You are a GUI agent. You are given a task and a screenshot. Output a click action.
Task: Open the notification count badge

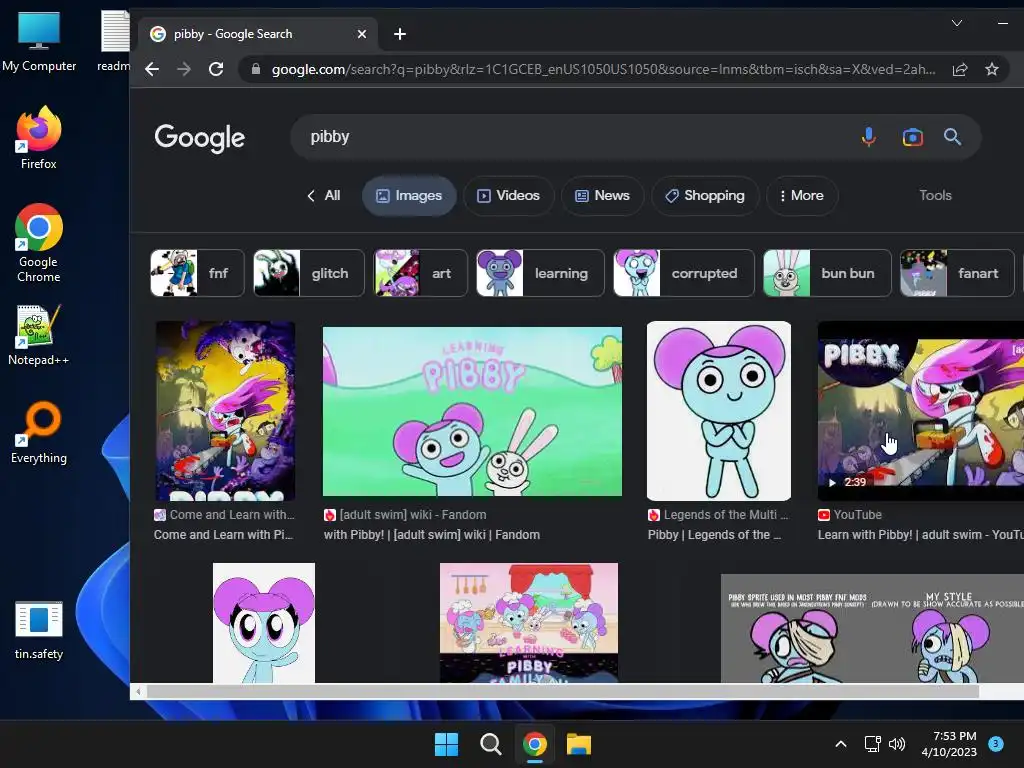click(x=996, y=743)
